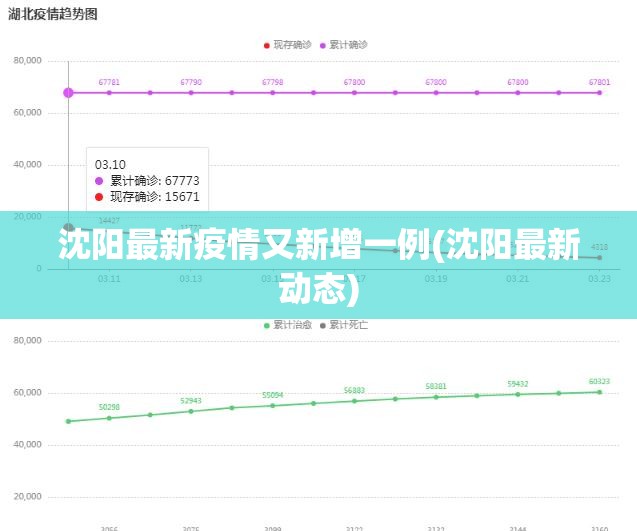
Task: Click the tooltip date 03.10
Action: tap(110, 165)
